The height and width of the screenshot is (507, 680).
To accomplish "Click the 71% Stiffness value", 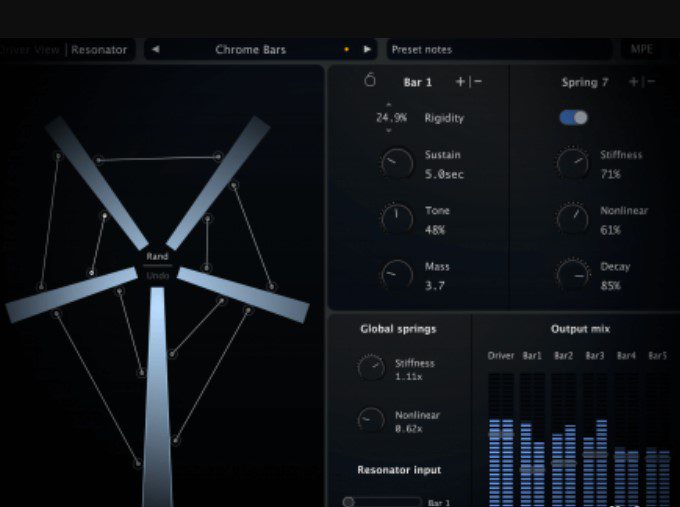I will click(x=611, y=174).
